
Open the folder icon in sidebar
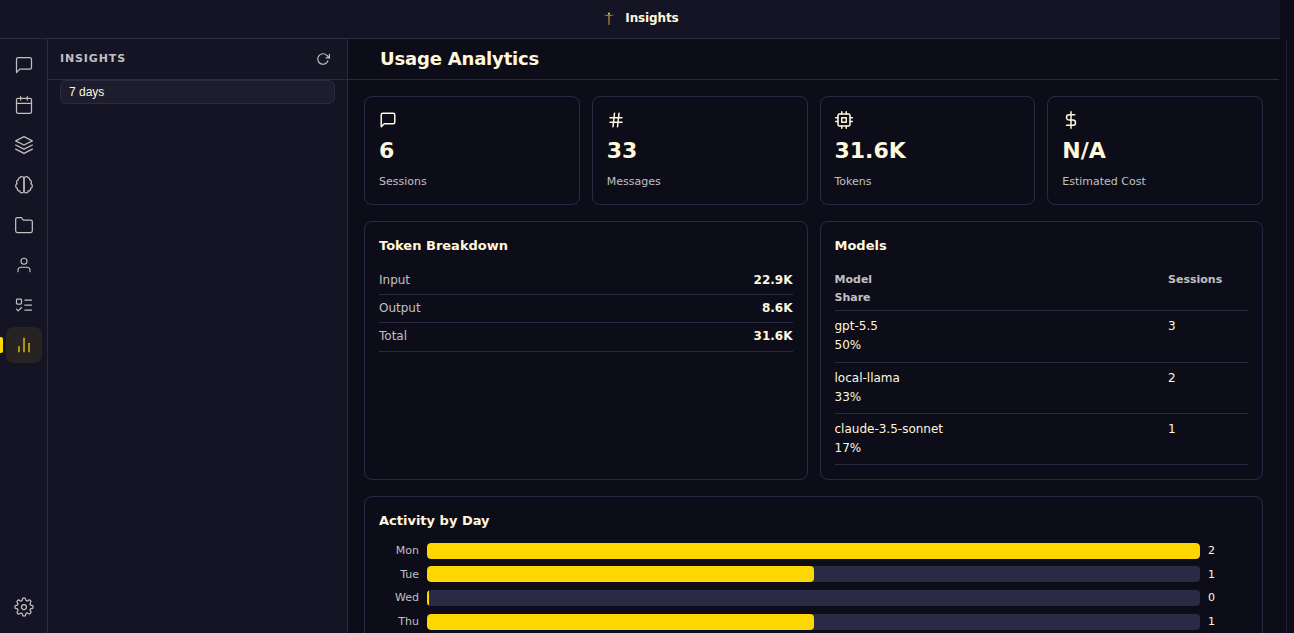(x=24, y=225)
